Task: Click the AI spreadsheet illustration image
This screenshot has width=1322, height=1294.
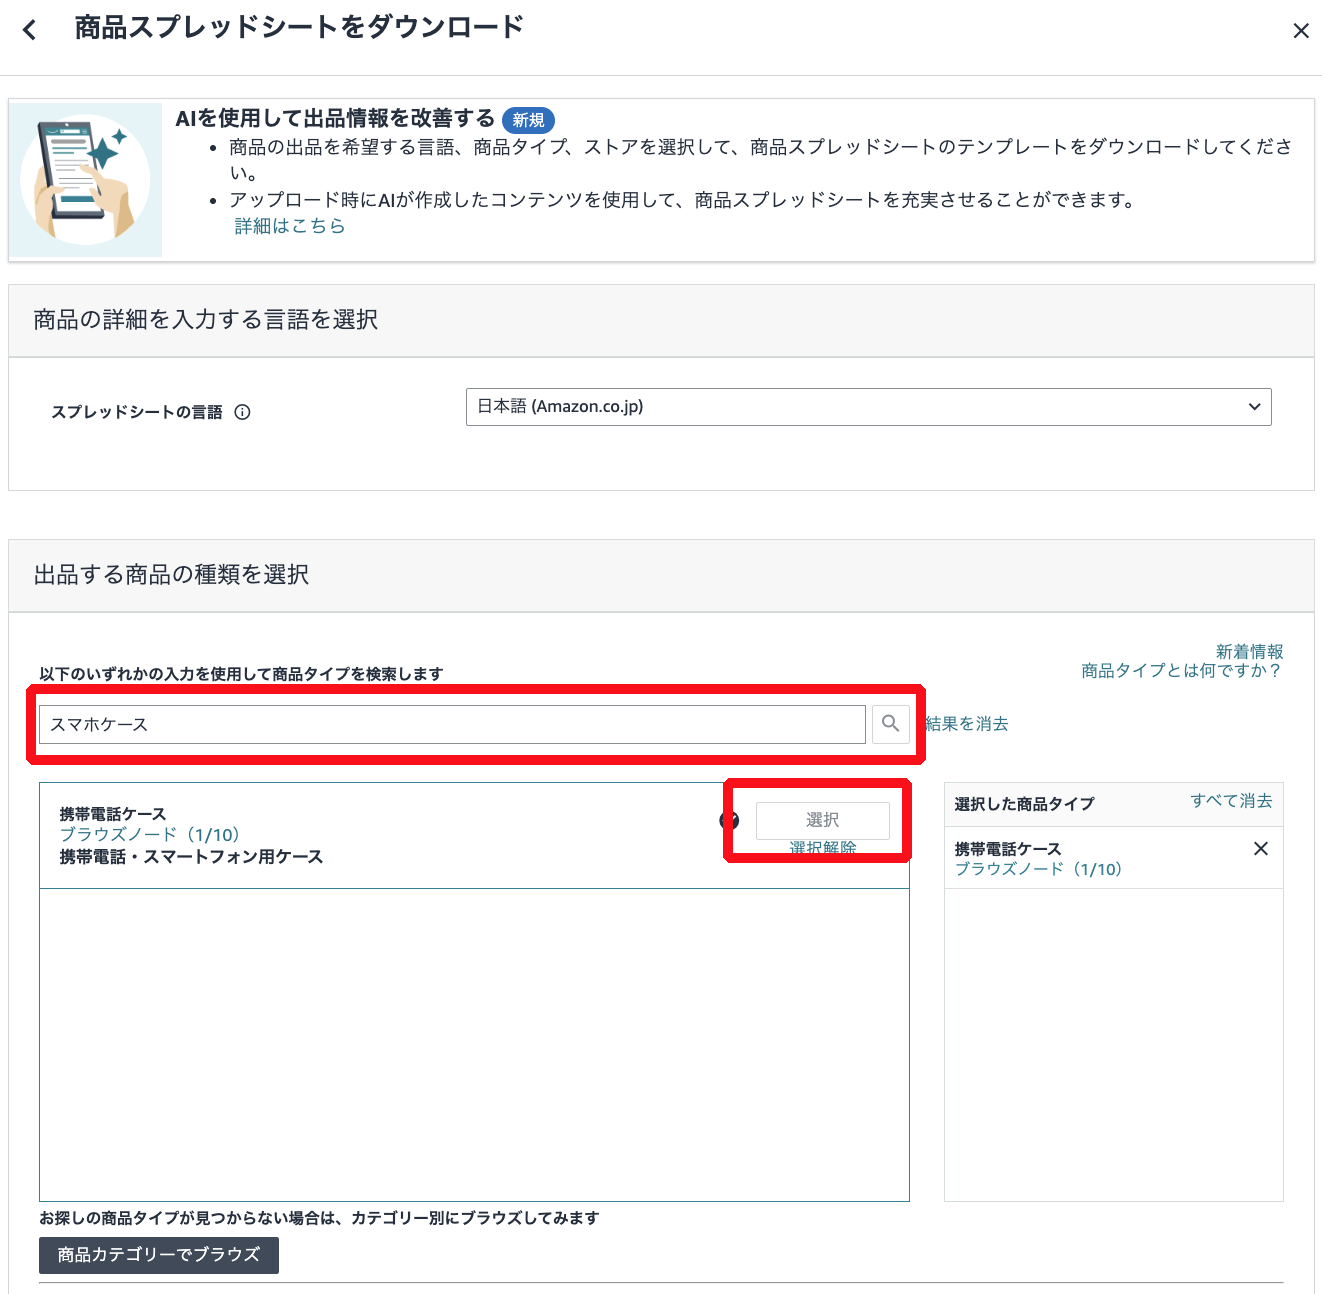Action: tap(86, 180)
